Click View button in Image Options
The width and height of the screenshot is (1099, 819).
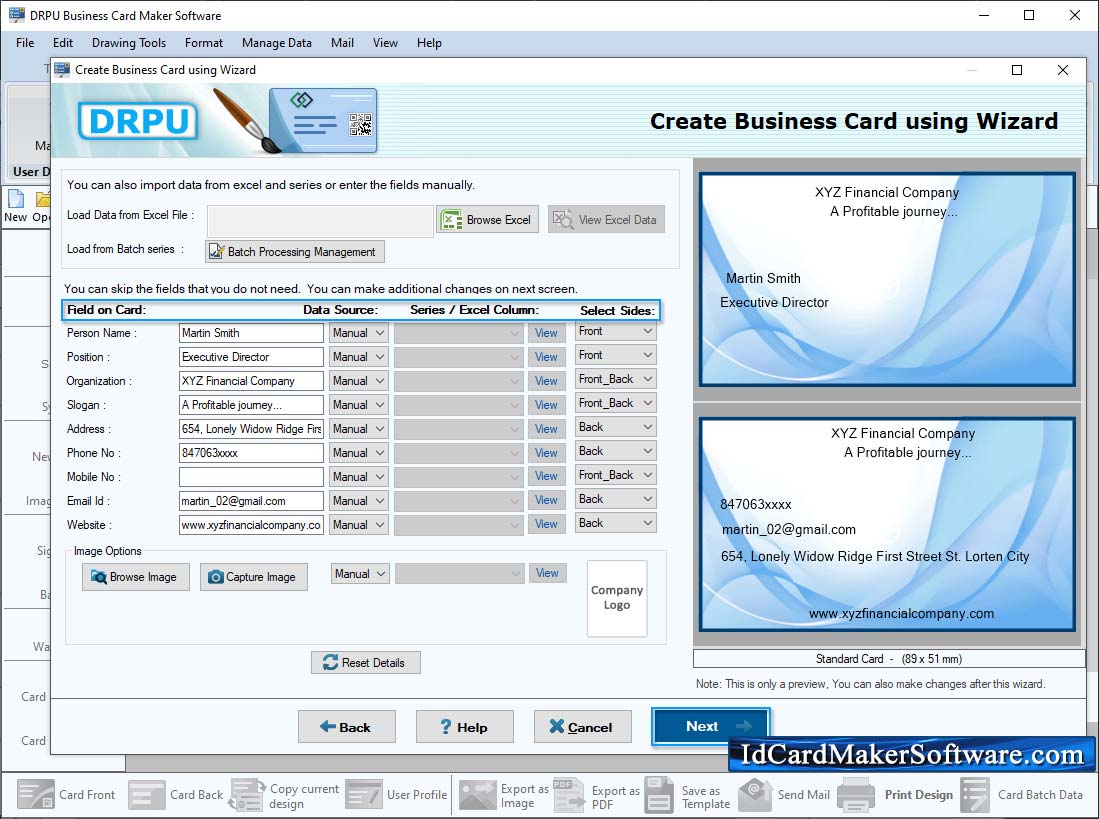pos(547,573)
